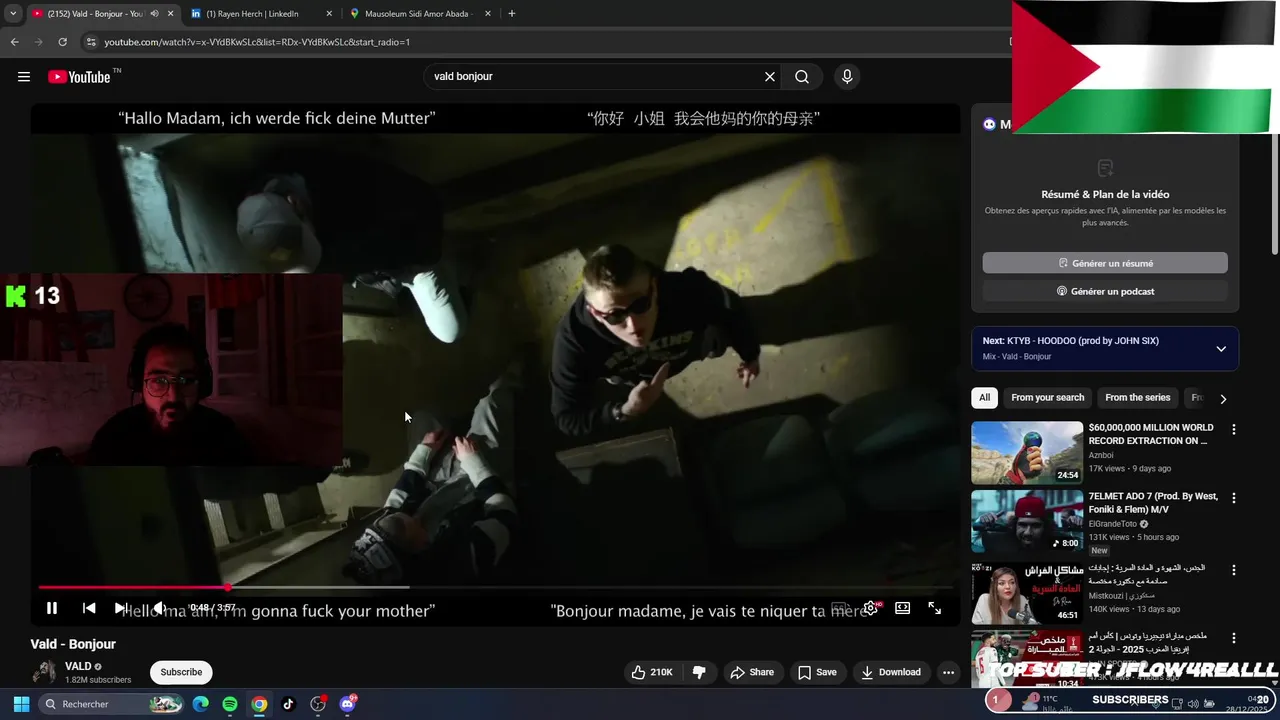Open the Windows Start menu

(x=21, y=704)
